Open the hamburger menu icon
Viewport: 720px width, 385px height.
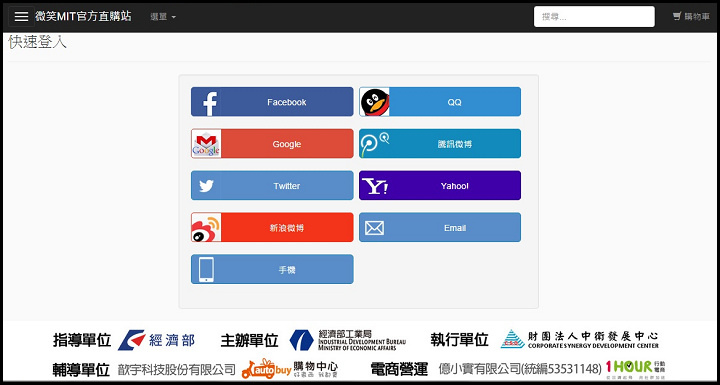21,17
